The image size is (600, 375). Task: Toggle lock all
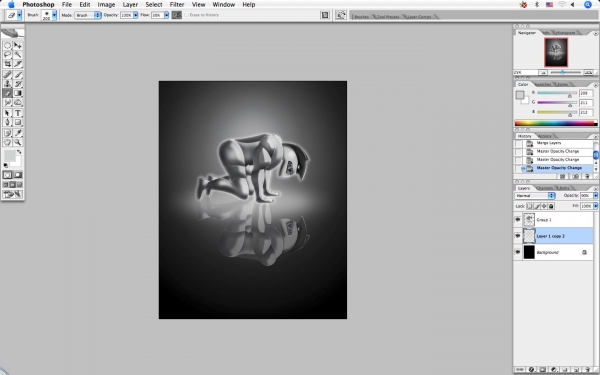point(551,206)
